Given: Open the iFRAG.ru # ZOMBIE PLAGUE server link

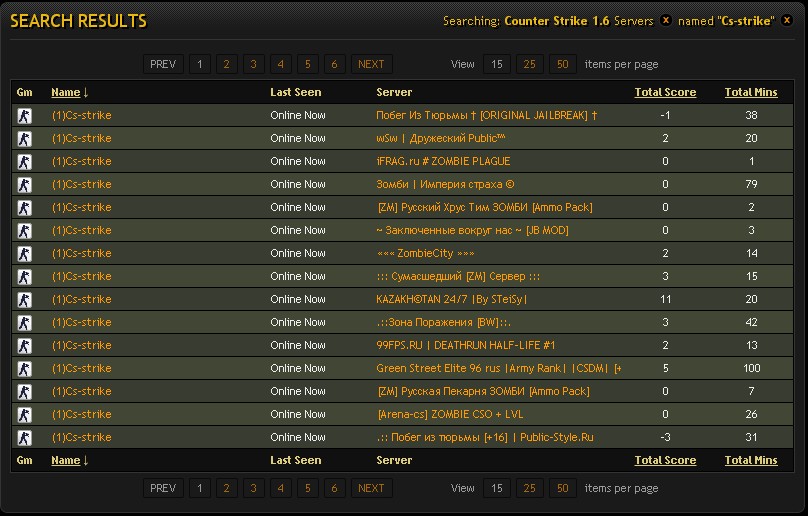Looking at the screenshot, I should pyautogui.click(x=443, y=161).
